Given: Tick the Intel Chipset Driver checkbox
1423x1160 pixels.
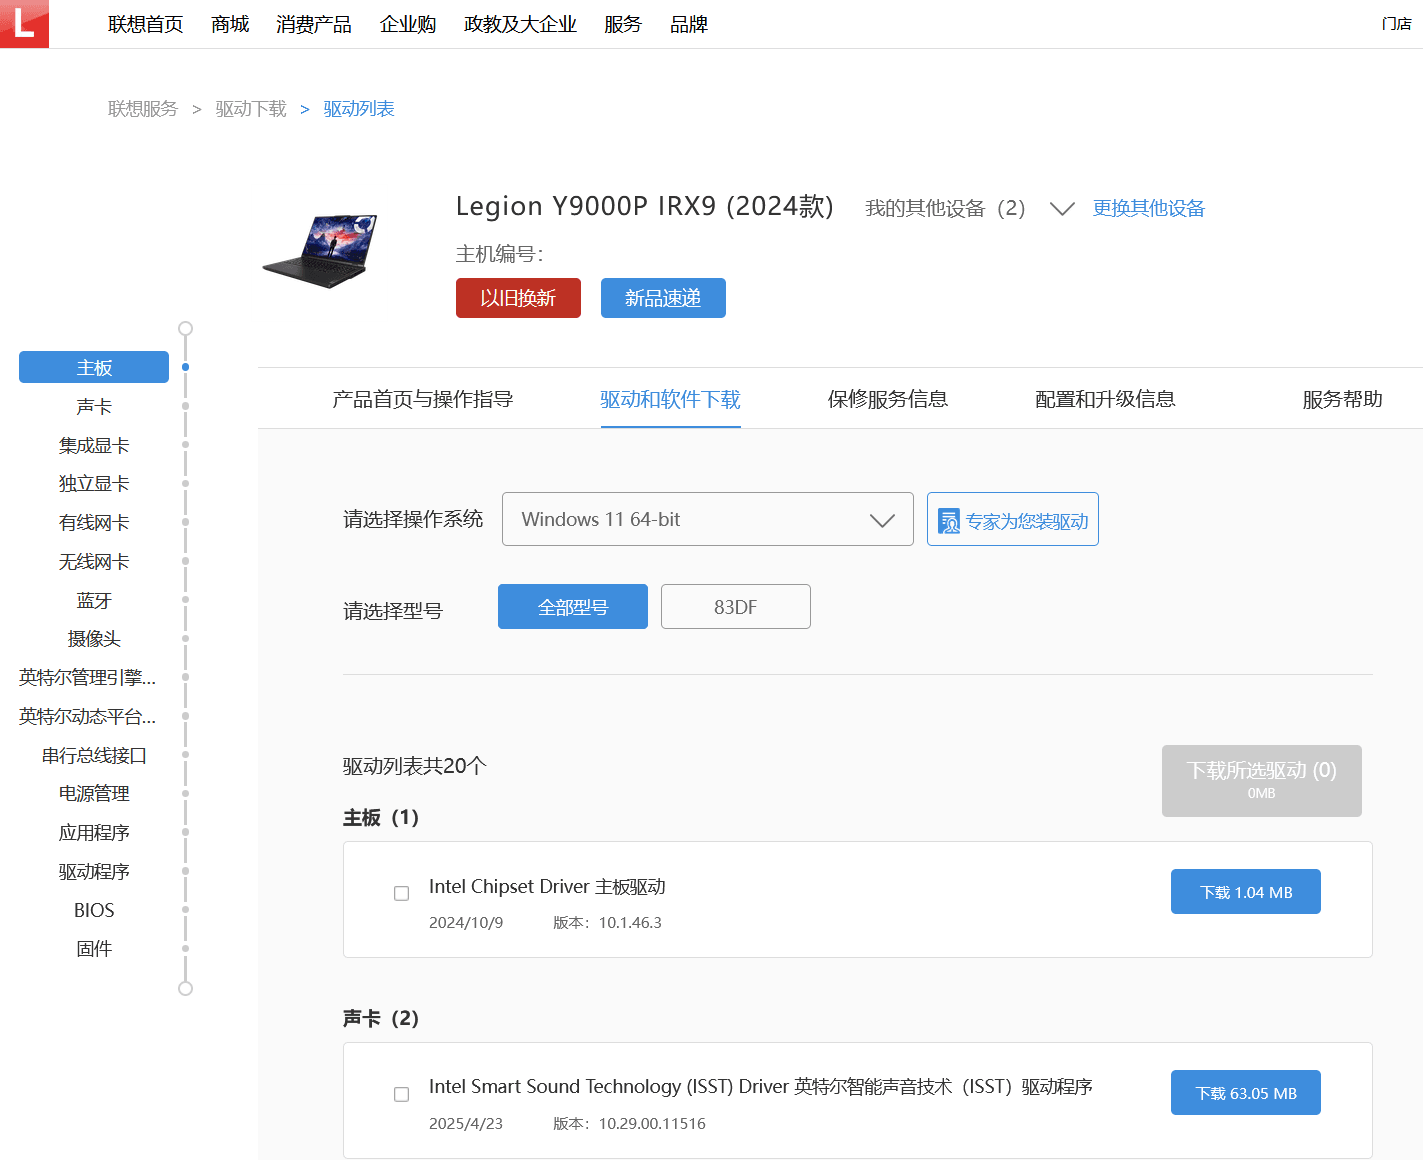Looking at the screenshot, I should 402,893.
